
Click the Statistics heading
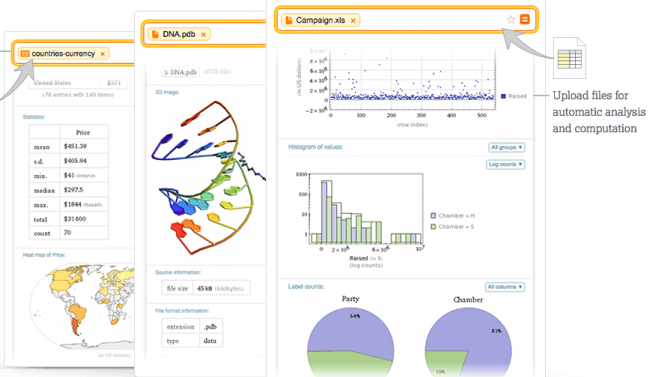tap(34, 117)
